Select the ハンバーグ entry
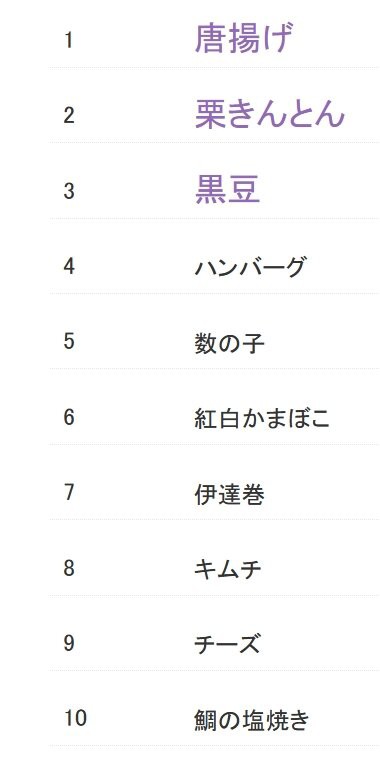 point(250,267)
